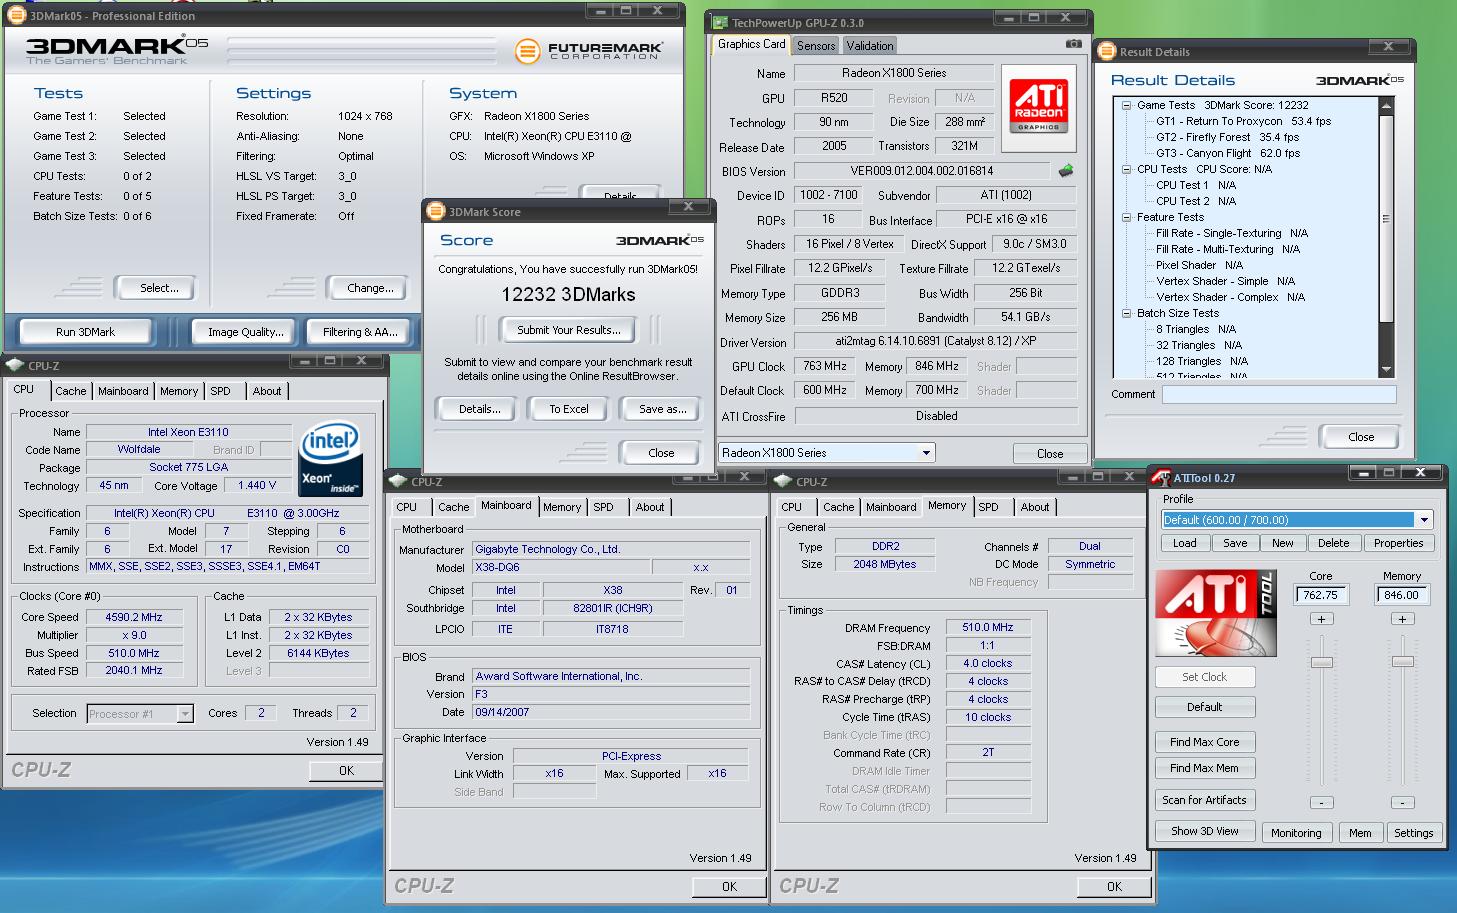Switch to the Validation tab in GPU-Z
The image size is (1457, 913).
click(x=870, y=46)
